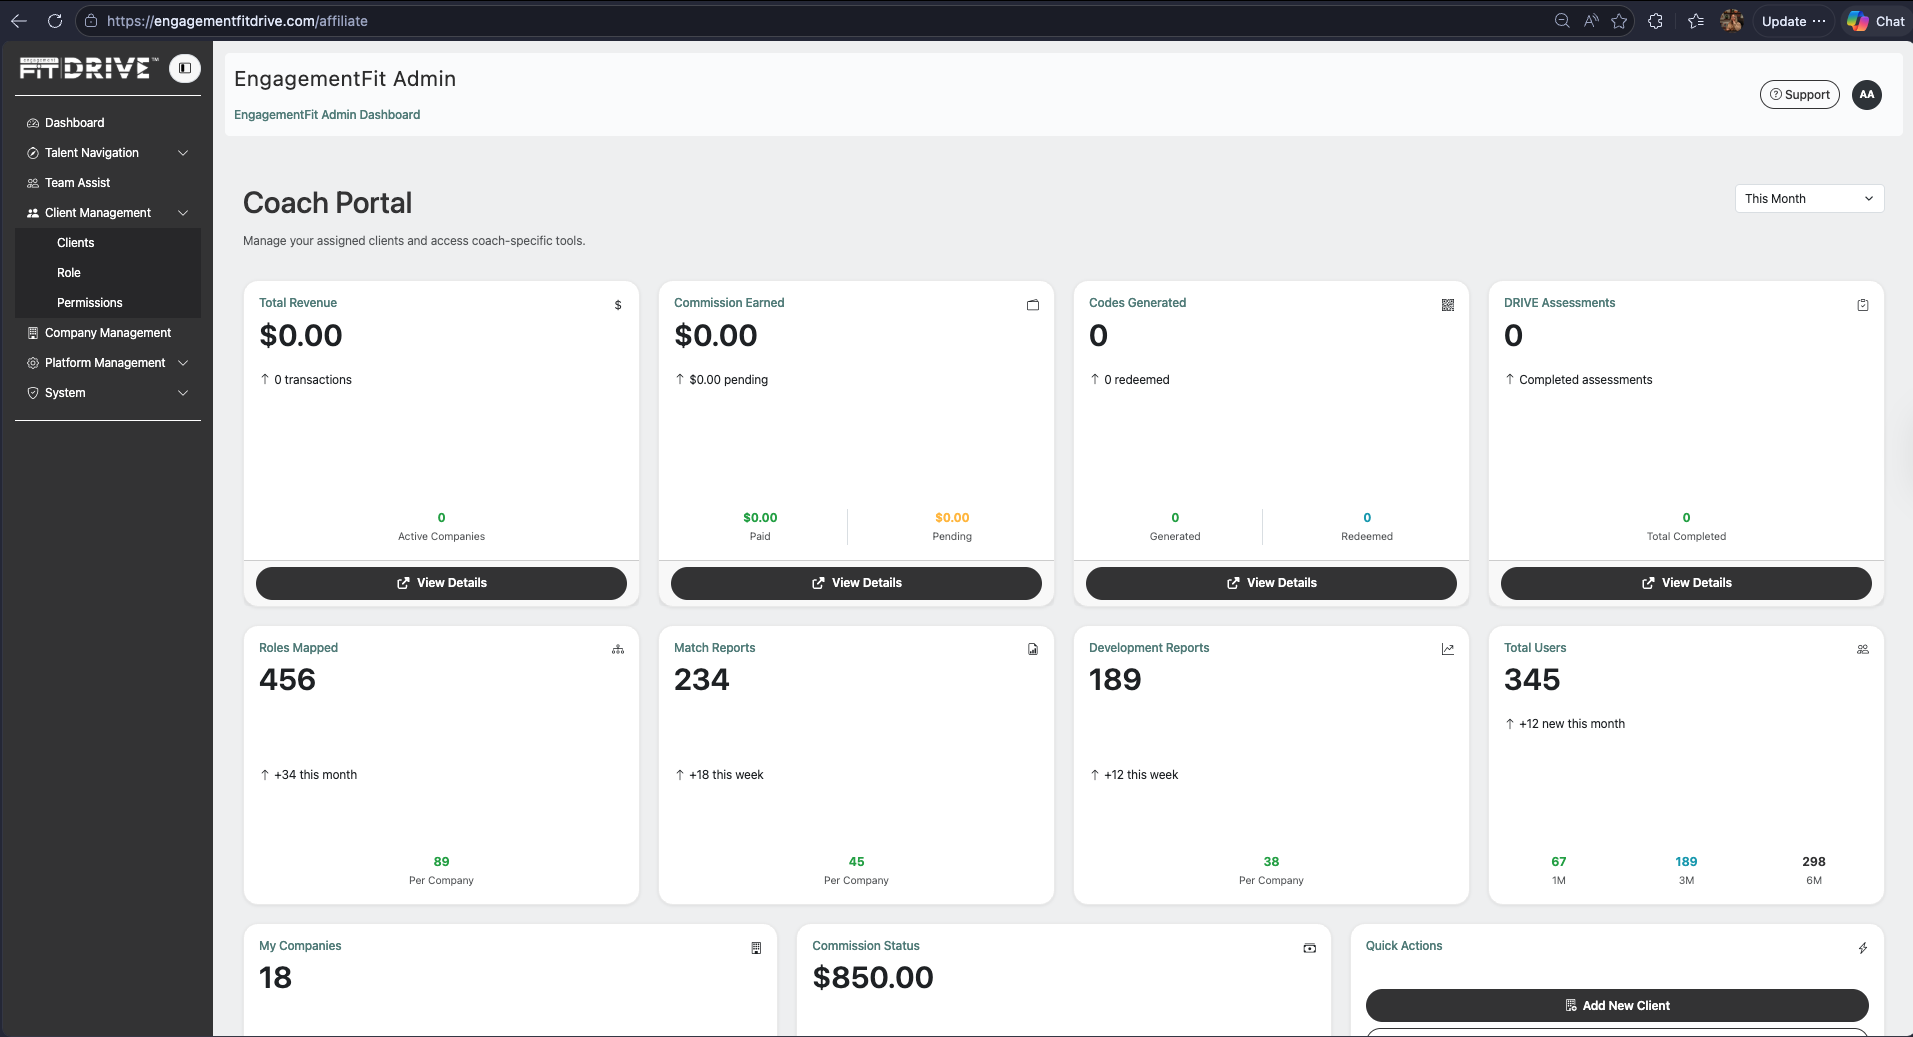Viewport: 1913px width, 1037px height.
Task: Click the users icon on Total Users card
Action: (1863, 649)
